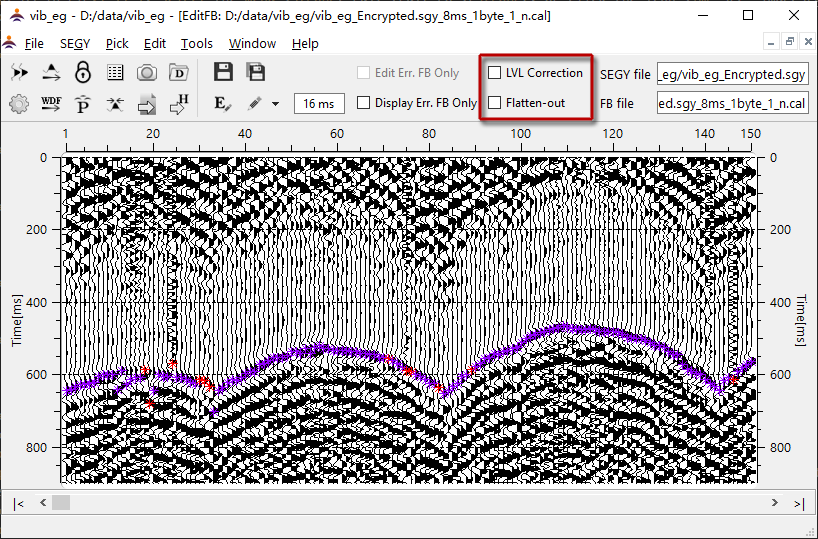Screen dimensions: 818x539
Task: Click the horizontal scrollbar thumb
Action: [x=61, y=502]
